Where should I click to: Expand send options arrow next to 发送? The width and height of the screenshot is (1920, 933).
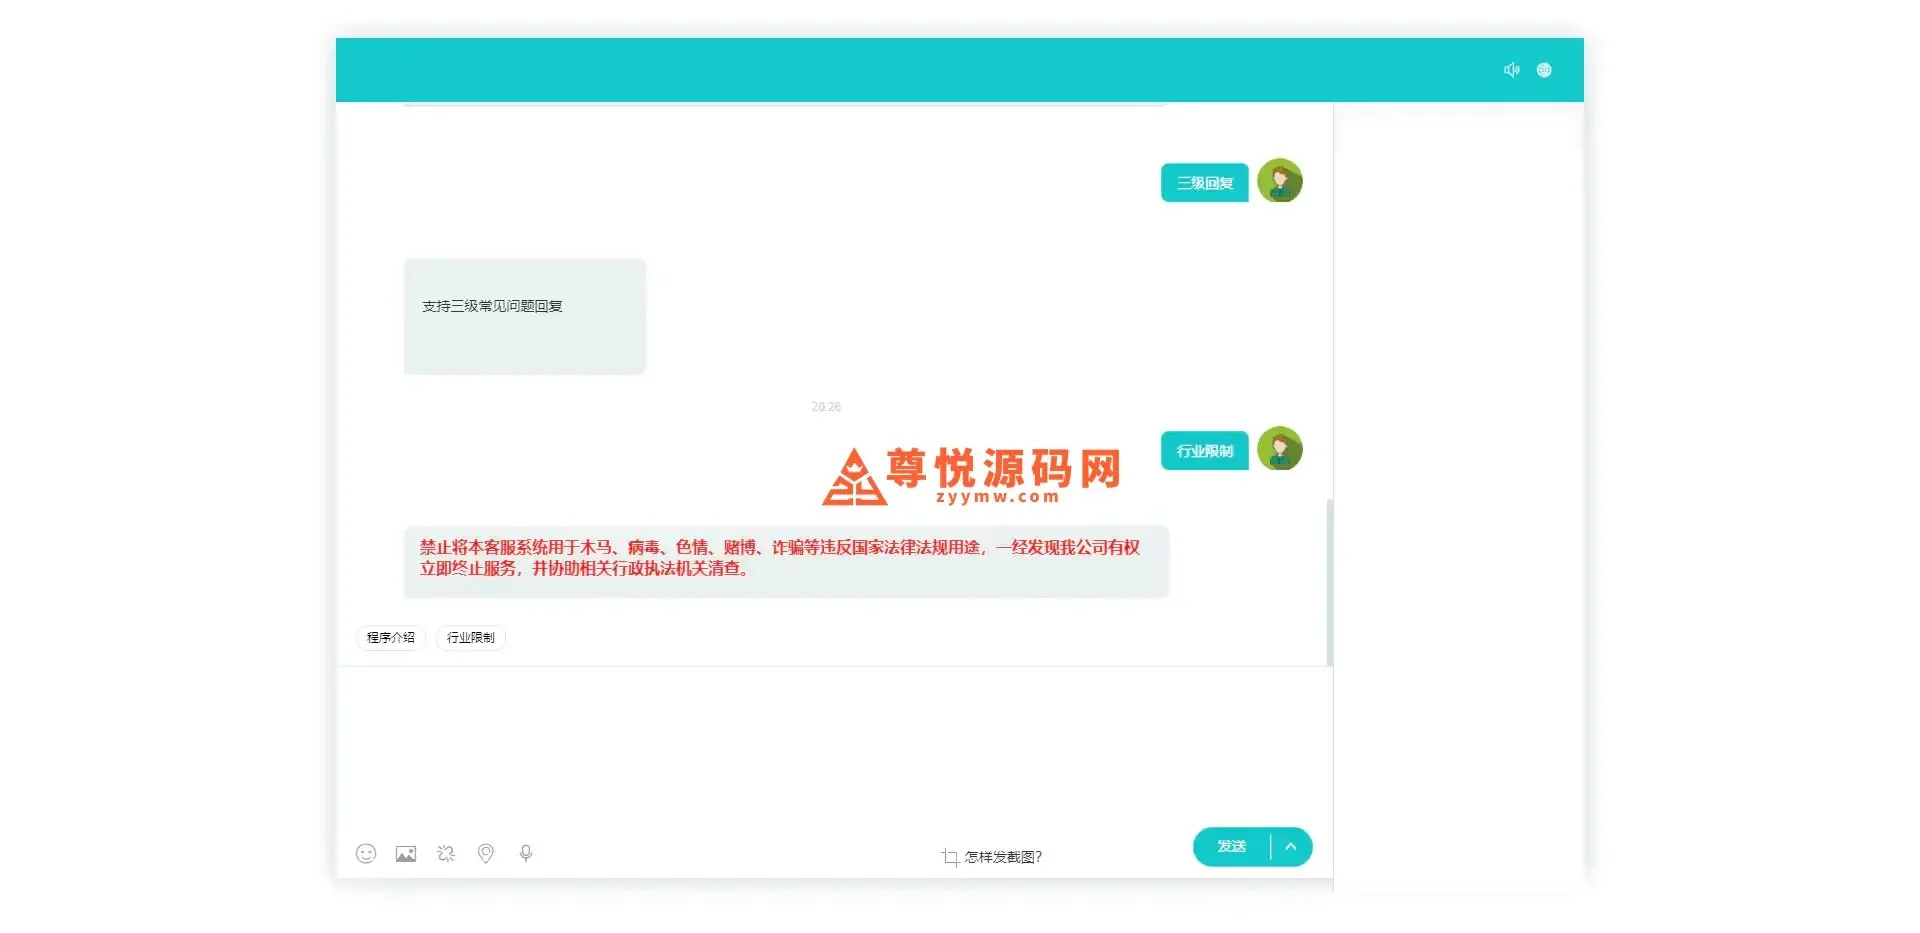pyautogui.click(x=1291, y=847)
